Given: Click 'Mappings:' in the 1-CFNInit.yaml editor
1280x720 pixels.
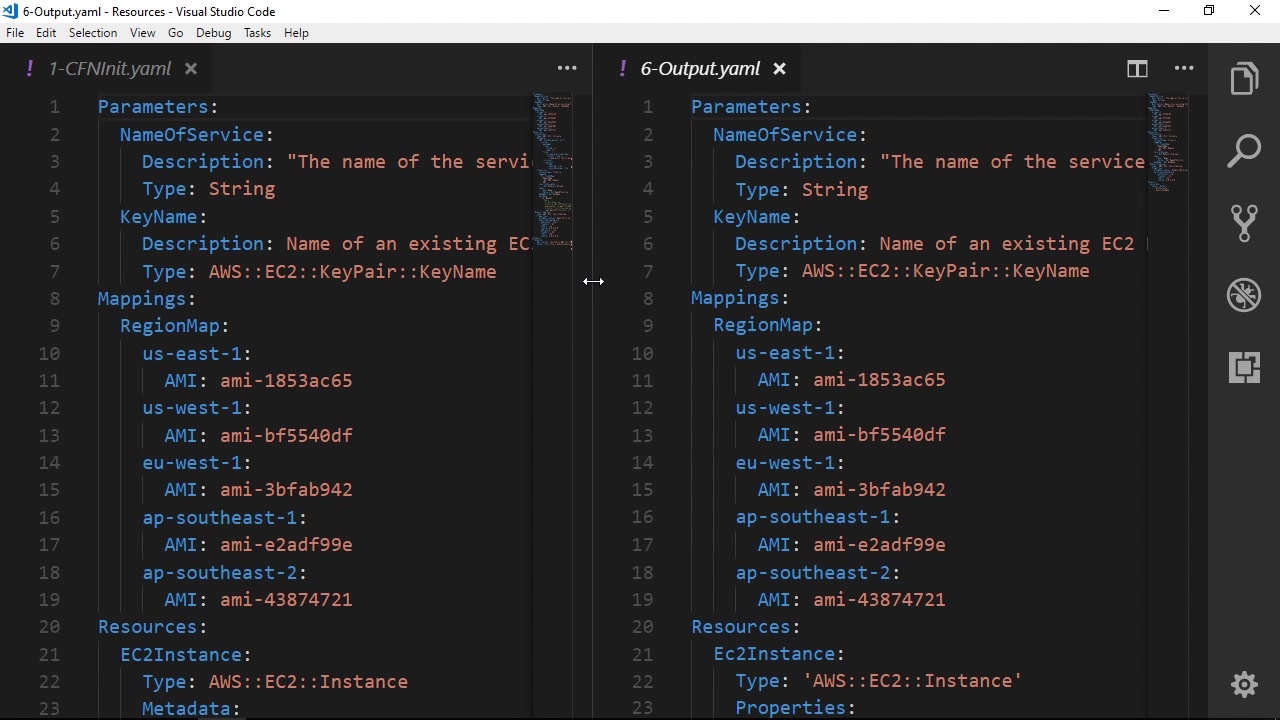Looking at the screenshot, I should (147, 298).
